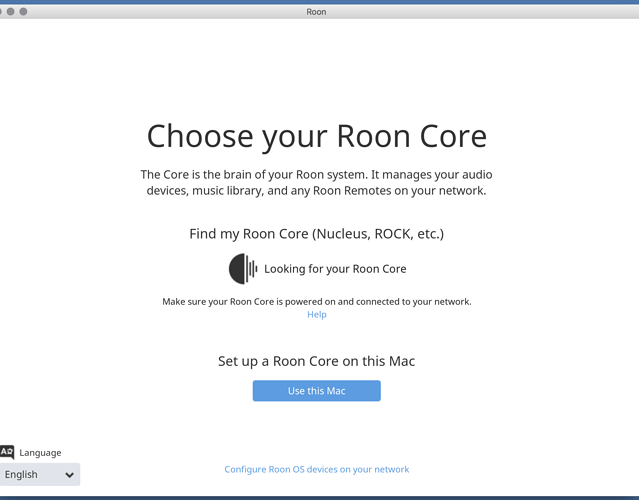Viewport: 639px width, 500px height.
Task: Click the Find my Roon Core text
Action: click(317, 234)
